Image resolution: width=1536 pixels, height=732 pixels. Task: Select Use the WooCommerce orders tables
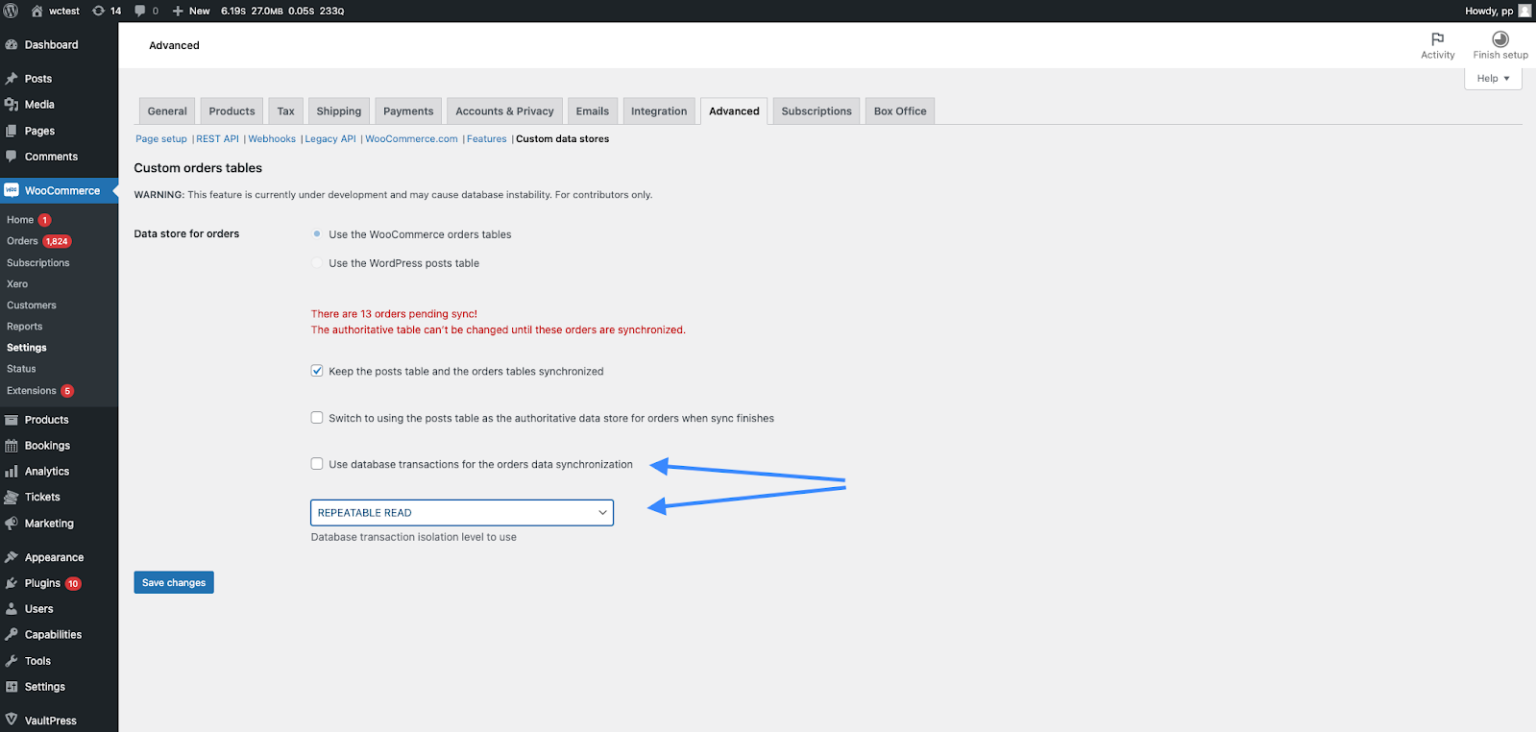(317, 234)
